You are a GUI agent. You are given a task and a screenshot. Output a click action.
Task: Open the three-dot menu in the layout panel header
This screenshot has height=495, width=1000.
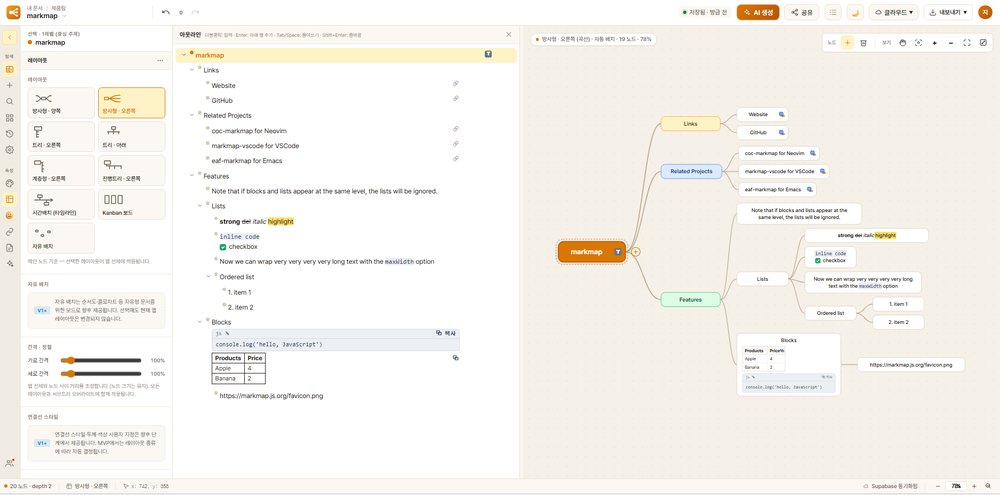pyautogui.click(x=160, y=61)
